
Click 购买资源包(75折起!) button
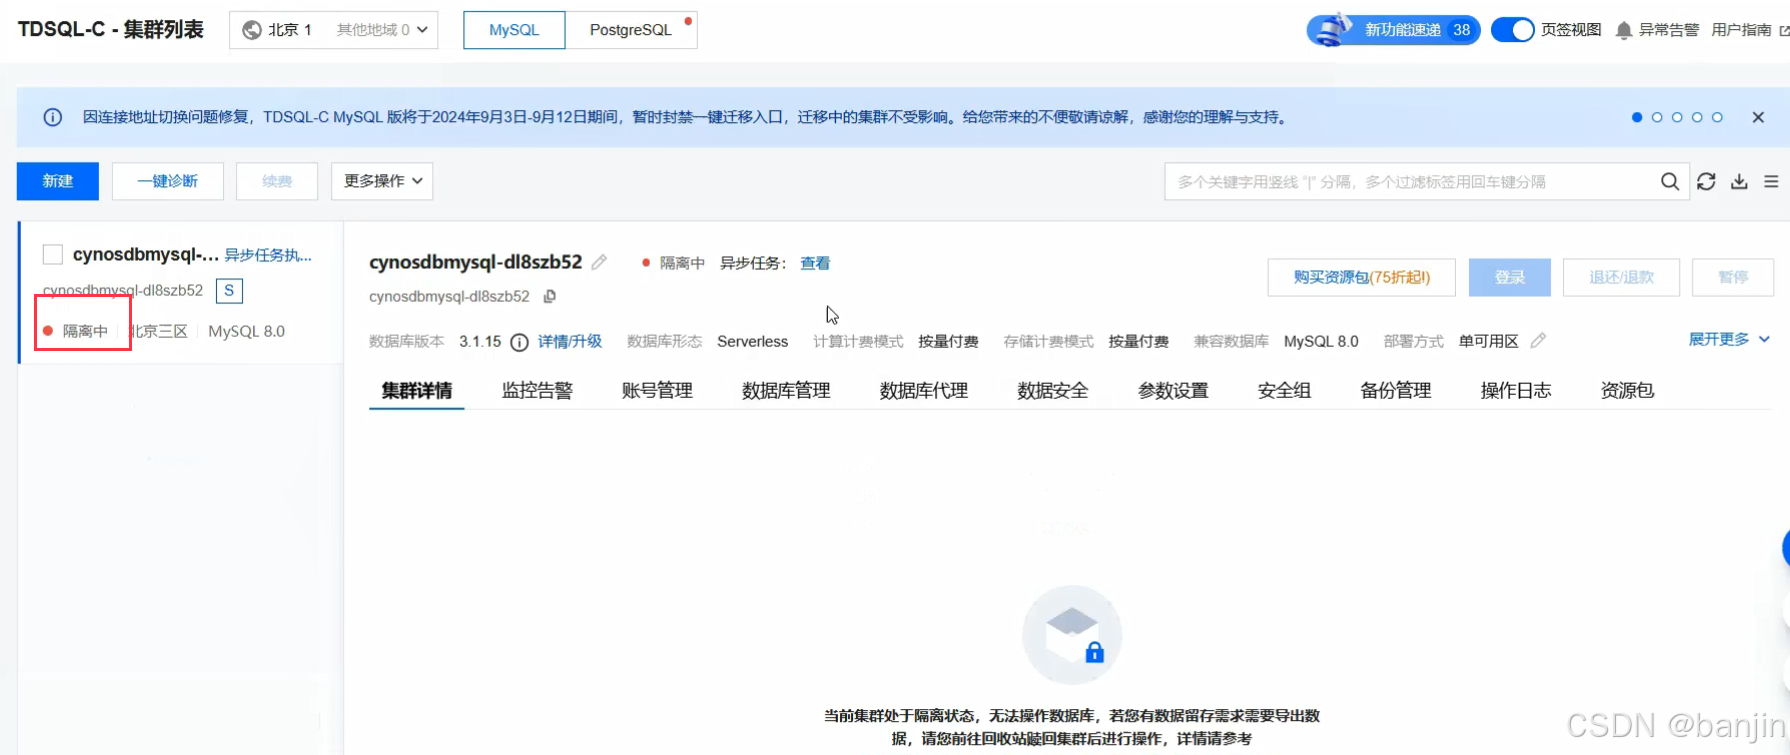coord(1362,277)
